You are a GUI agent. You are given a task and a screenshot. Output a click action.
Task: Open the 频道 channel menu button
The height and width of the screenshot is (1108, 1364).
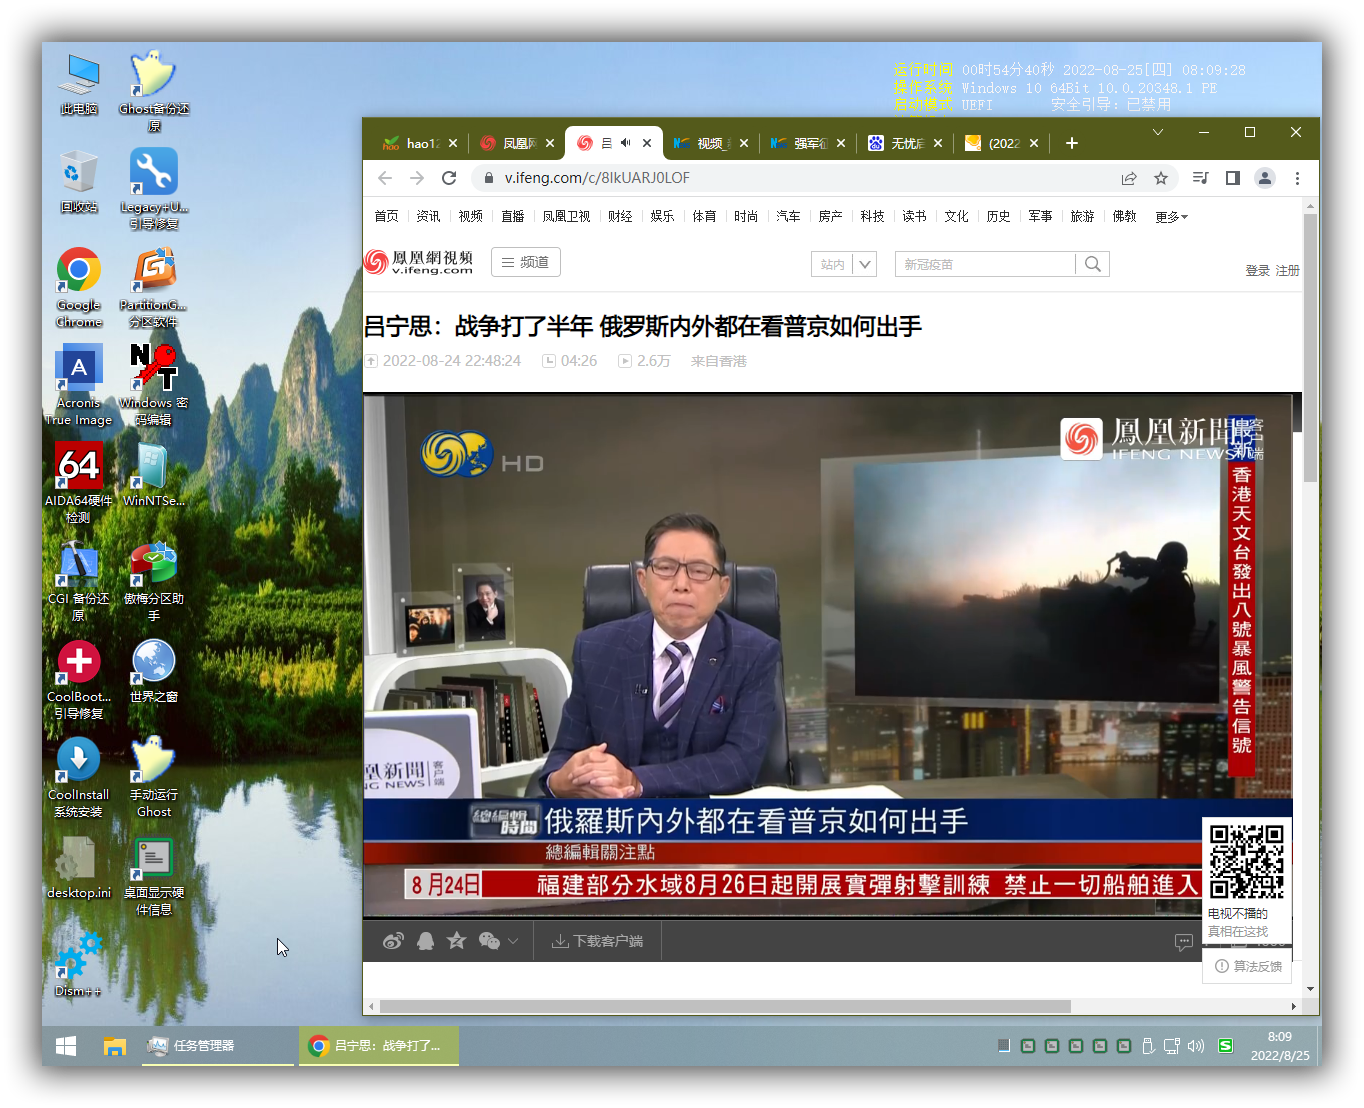526,262
